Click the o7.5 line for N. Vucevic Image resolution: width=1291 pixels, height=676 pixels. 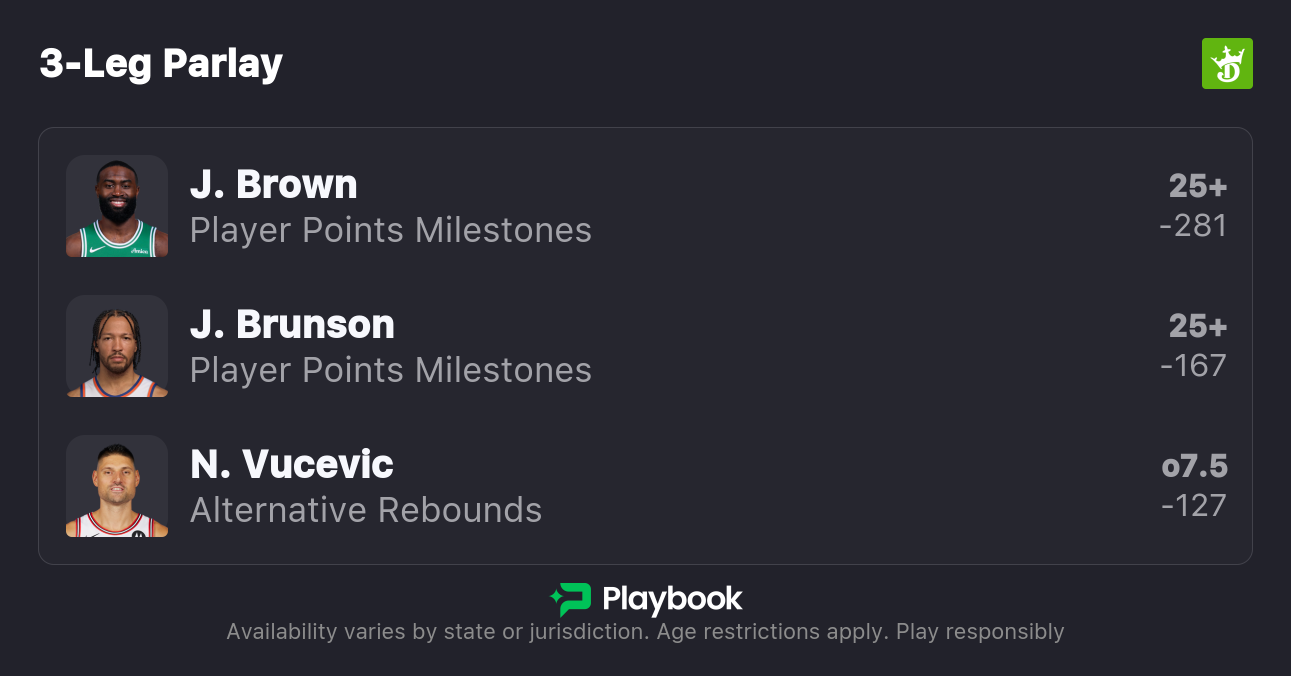pos(1194,466)
